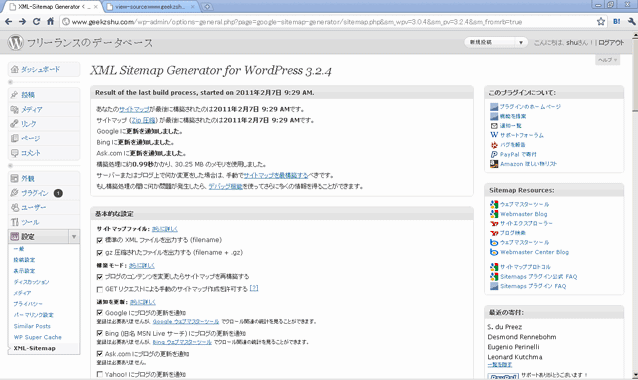The width and height of the screenshot is (638, 380).
Task: Open the サイトマップ link in build results
Action: tap(134, 109)
